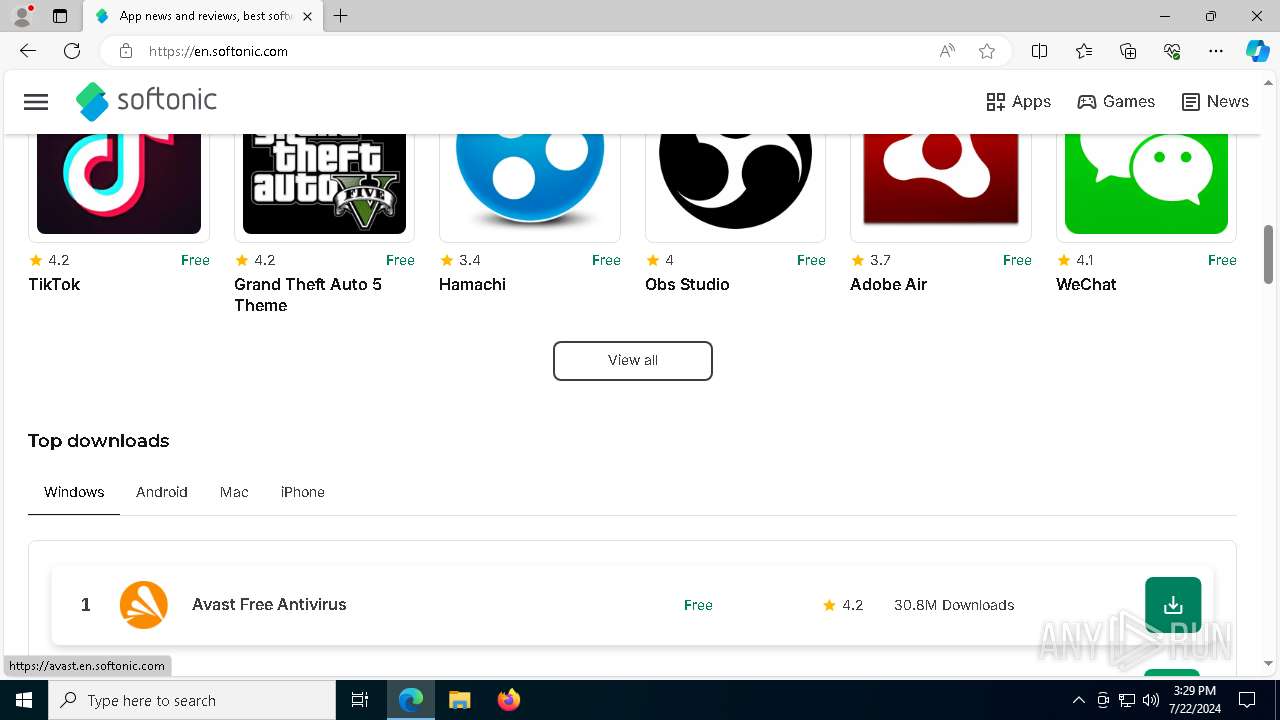Open the tab actions menu
Screen dimensions: 1280x720
[x=60, y=16]
